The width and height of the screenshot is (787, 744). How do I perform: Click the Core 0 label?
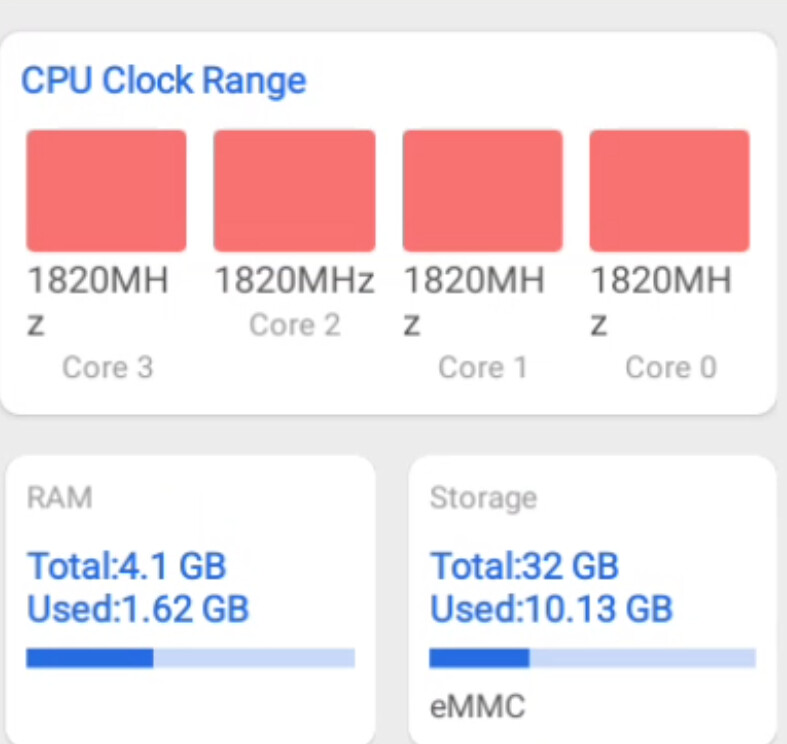(670, 368)
